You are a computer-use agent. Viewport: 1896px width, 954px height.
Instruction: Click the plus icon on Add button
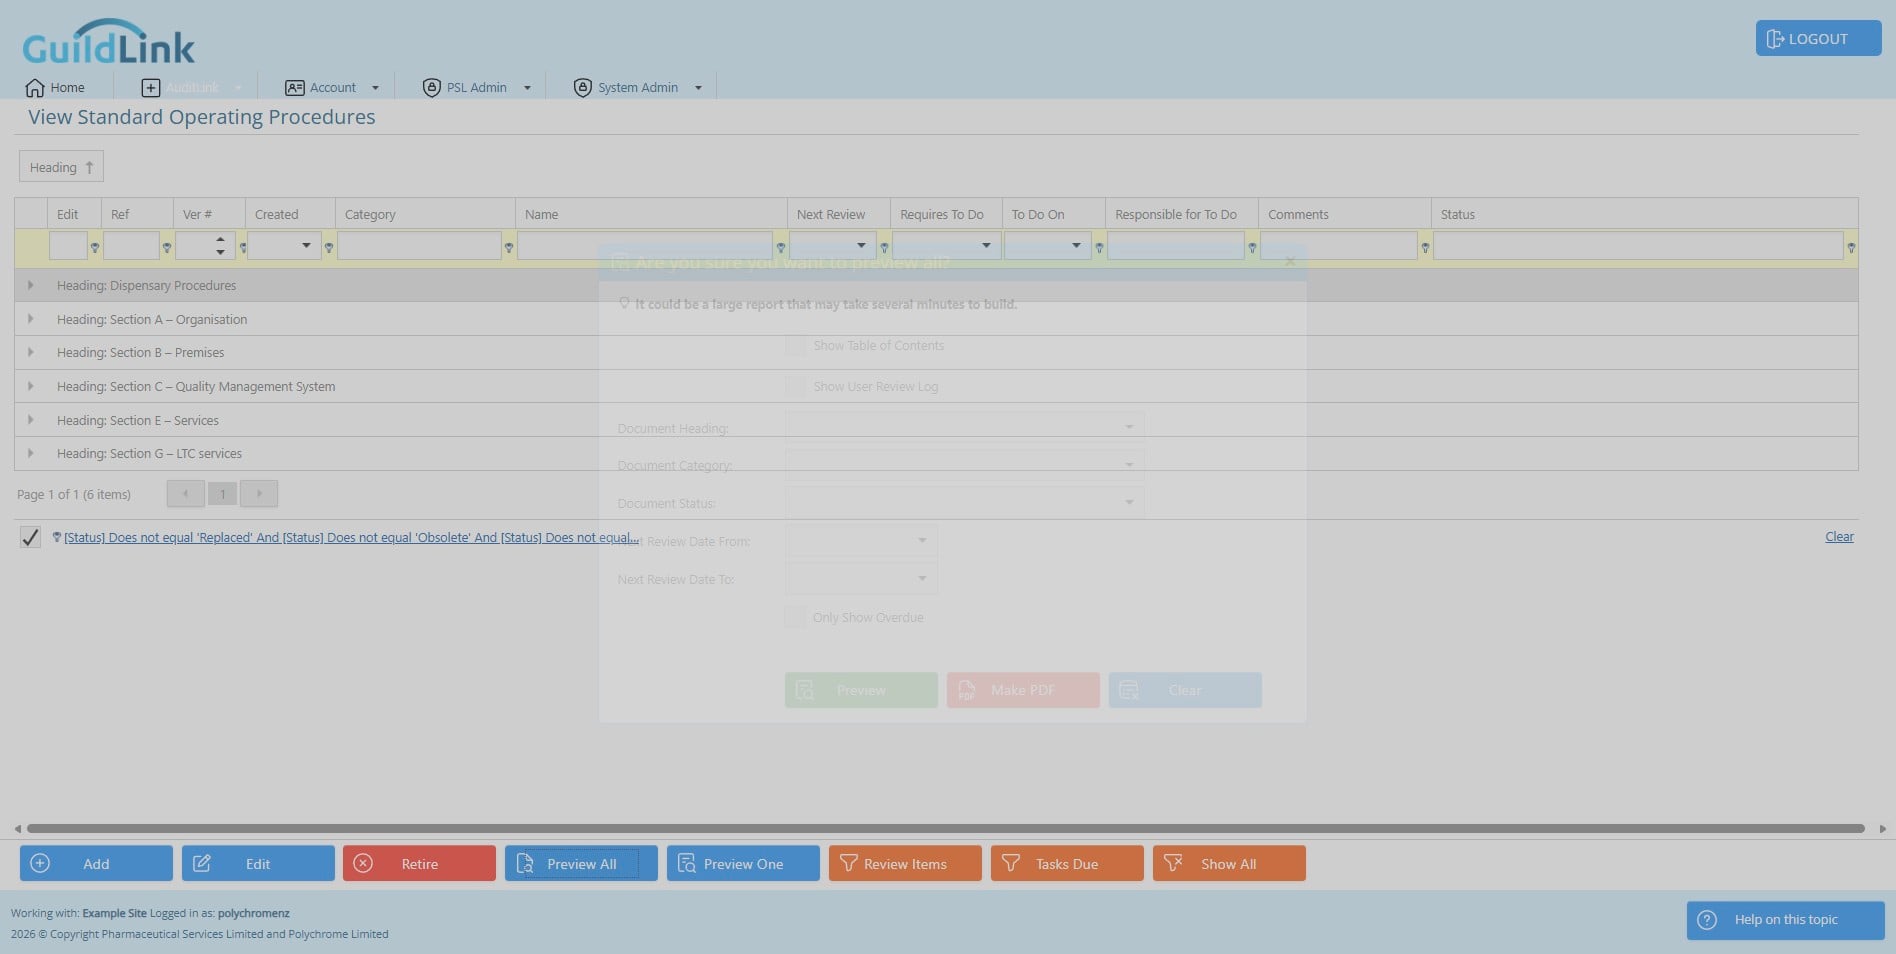click(40, 863)
